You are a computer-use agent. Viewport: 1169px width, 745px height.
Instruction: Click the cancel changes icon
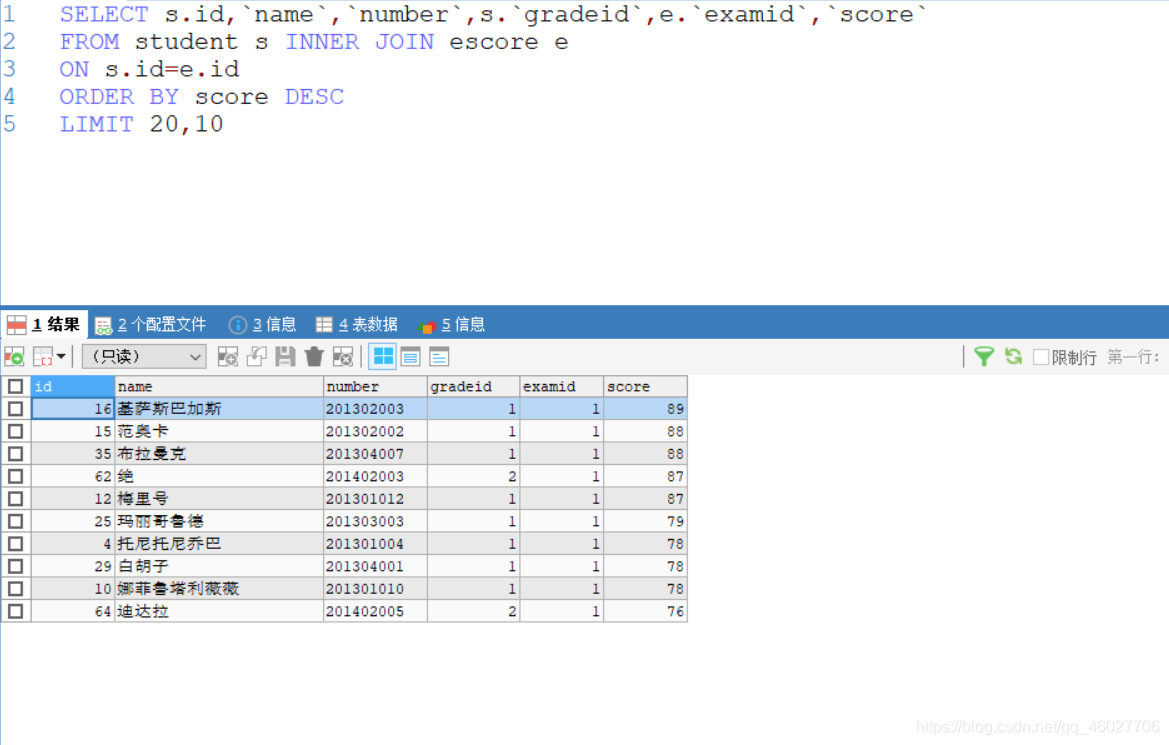click(343, 357)
